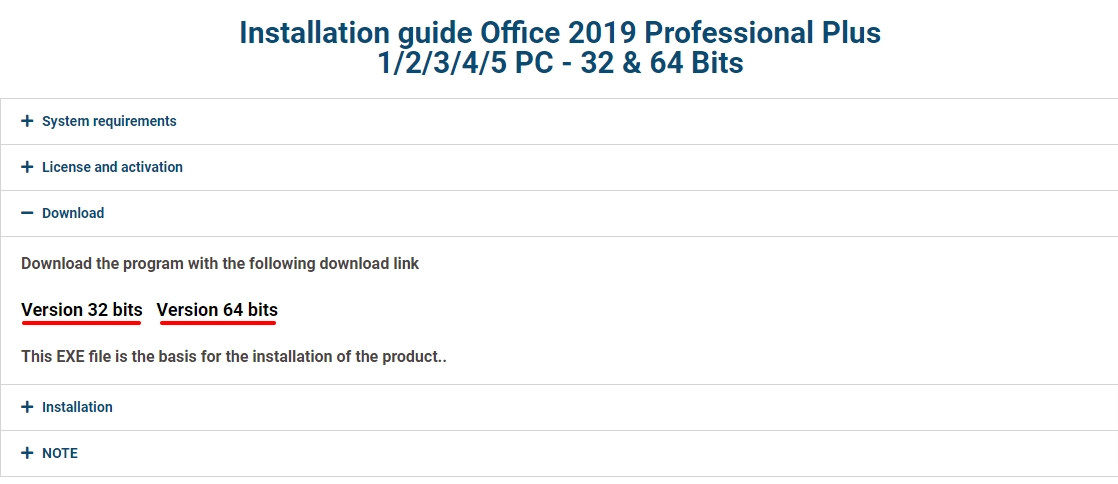
Task: Expand the NOTE section label
Action: [x=59, y=453]
